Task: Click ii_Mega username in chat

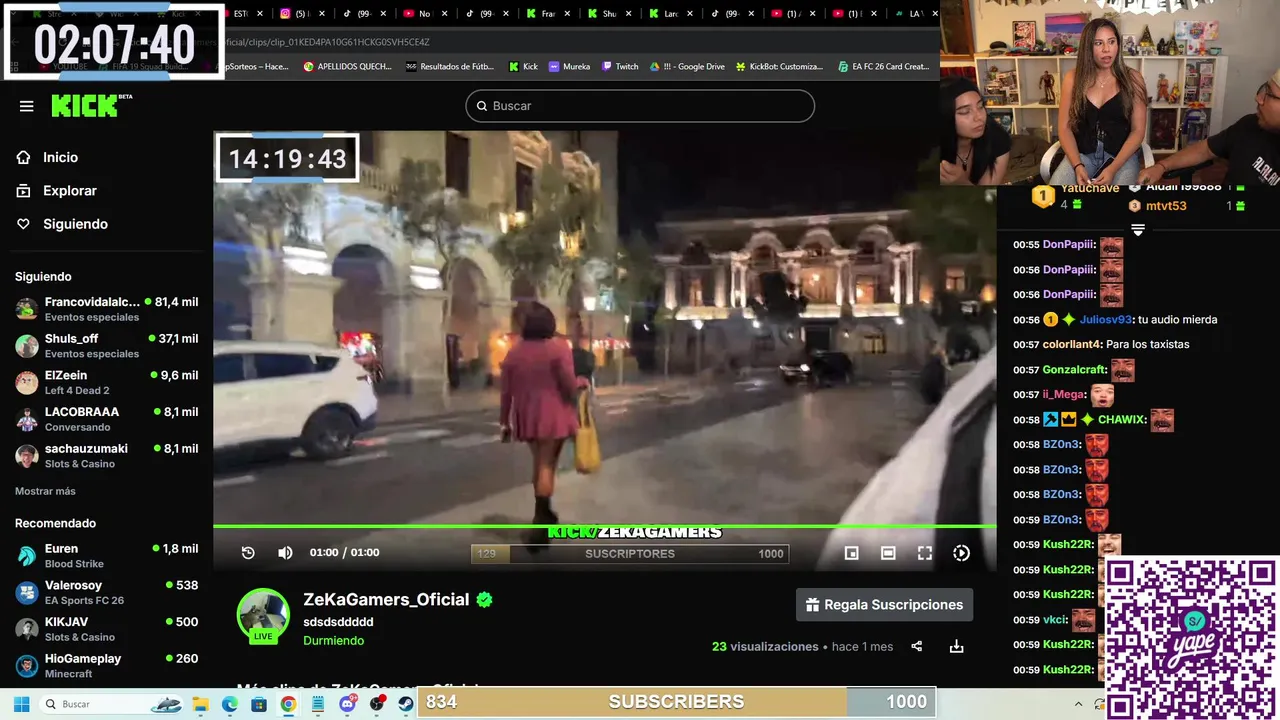Action: point(1063,394)
